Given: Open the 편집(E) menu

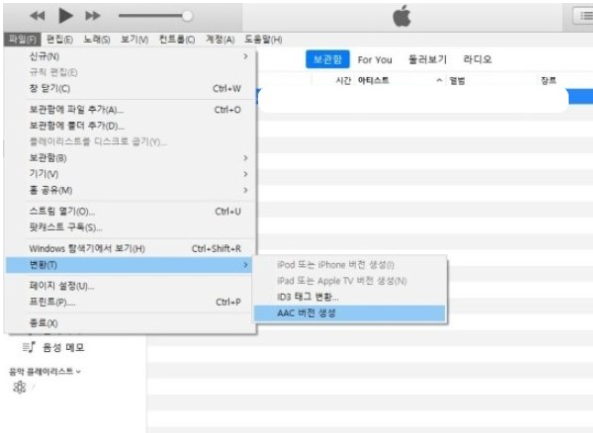Looking at the screenshot, I should (60, 39).
